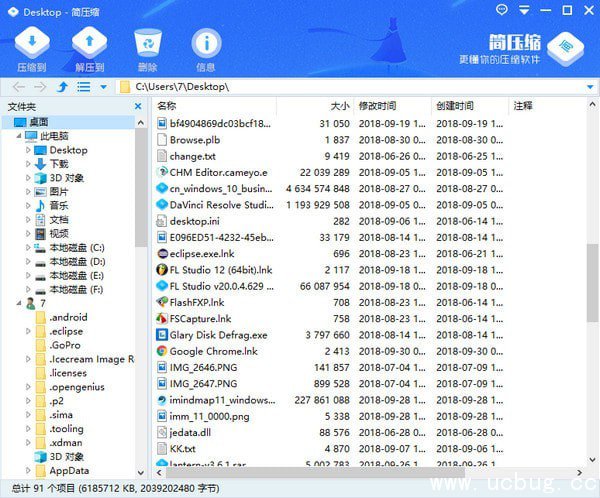Click the FSCapture.lnk icon
600x498 pixels.
tap(162, 318)
